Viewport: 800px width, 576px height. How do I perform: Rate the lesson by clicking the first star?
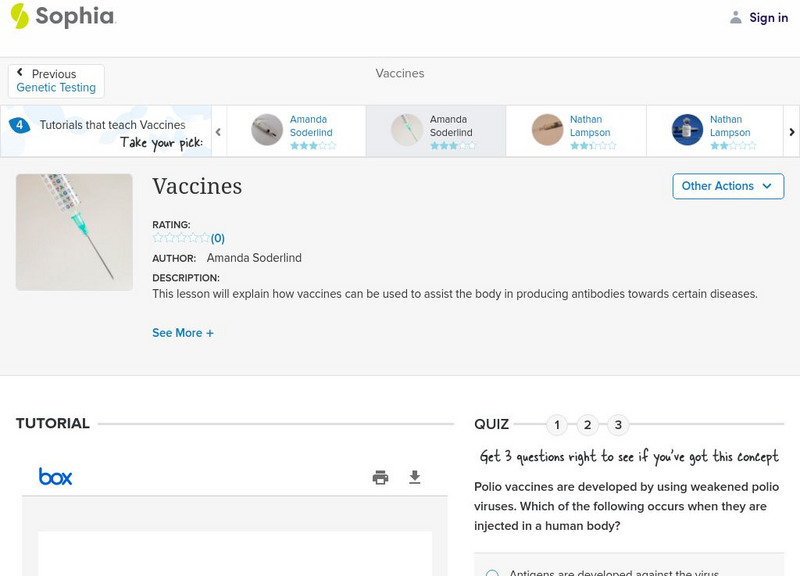pos(156,238)
